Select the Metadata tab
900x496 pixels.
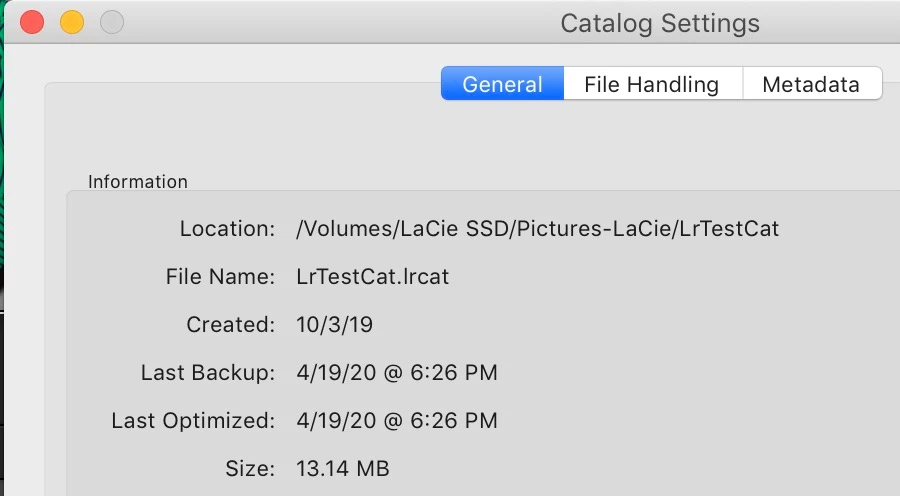point(811,84)
